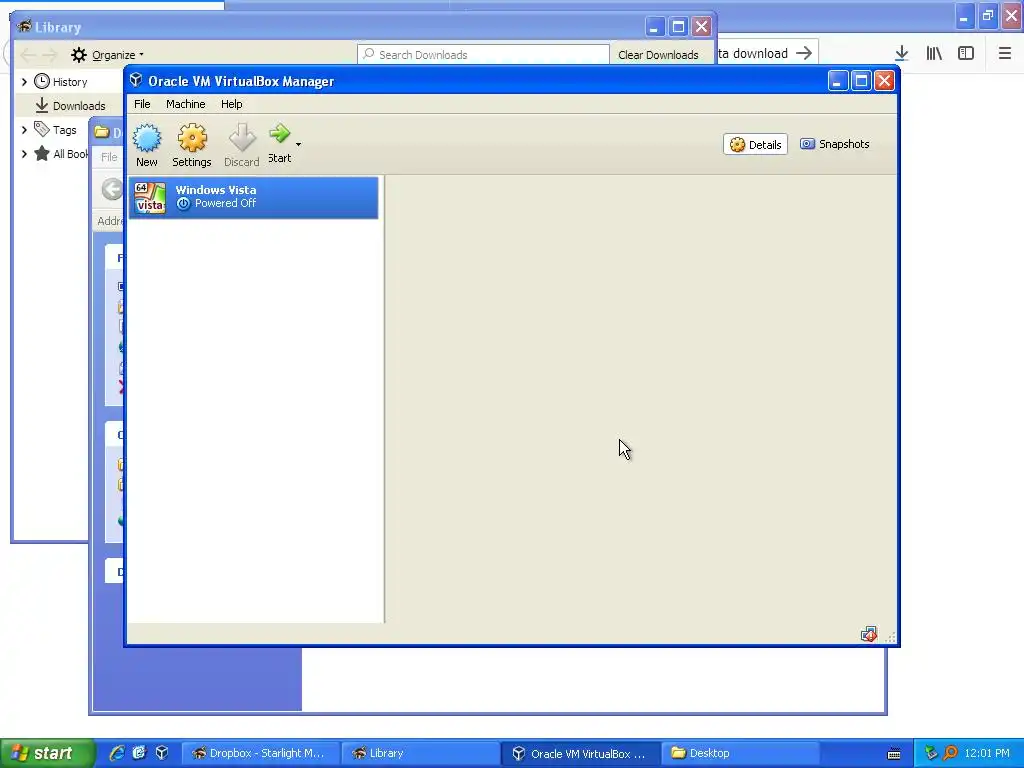This screenshot has height=768, width=1024.
Task: Click the notification icon in VirtualBox status bar
Action: [869, 634]
